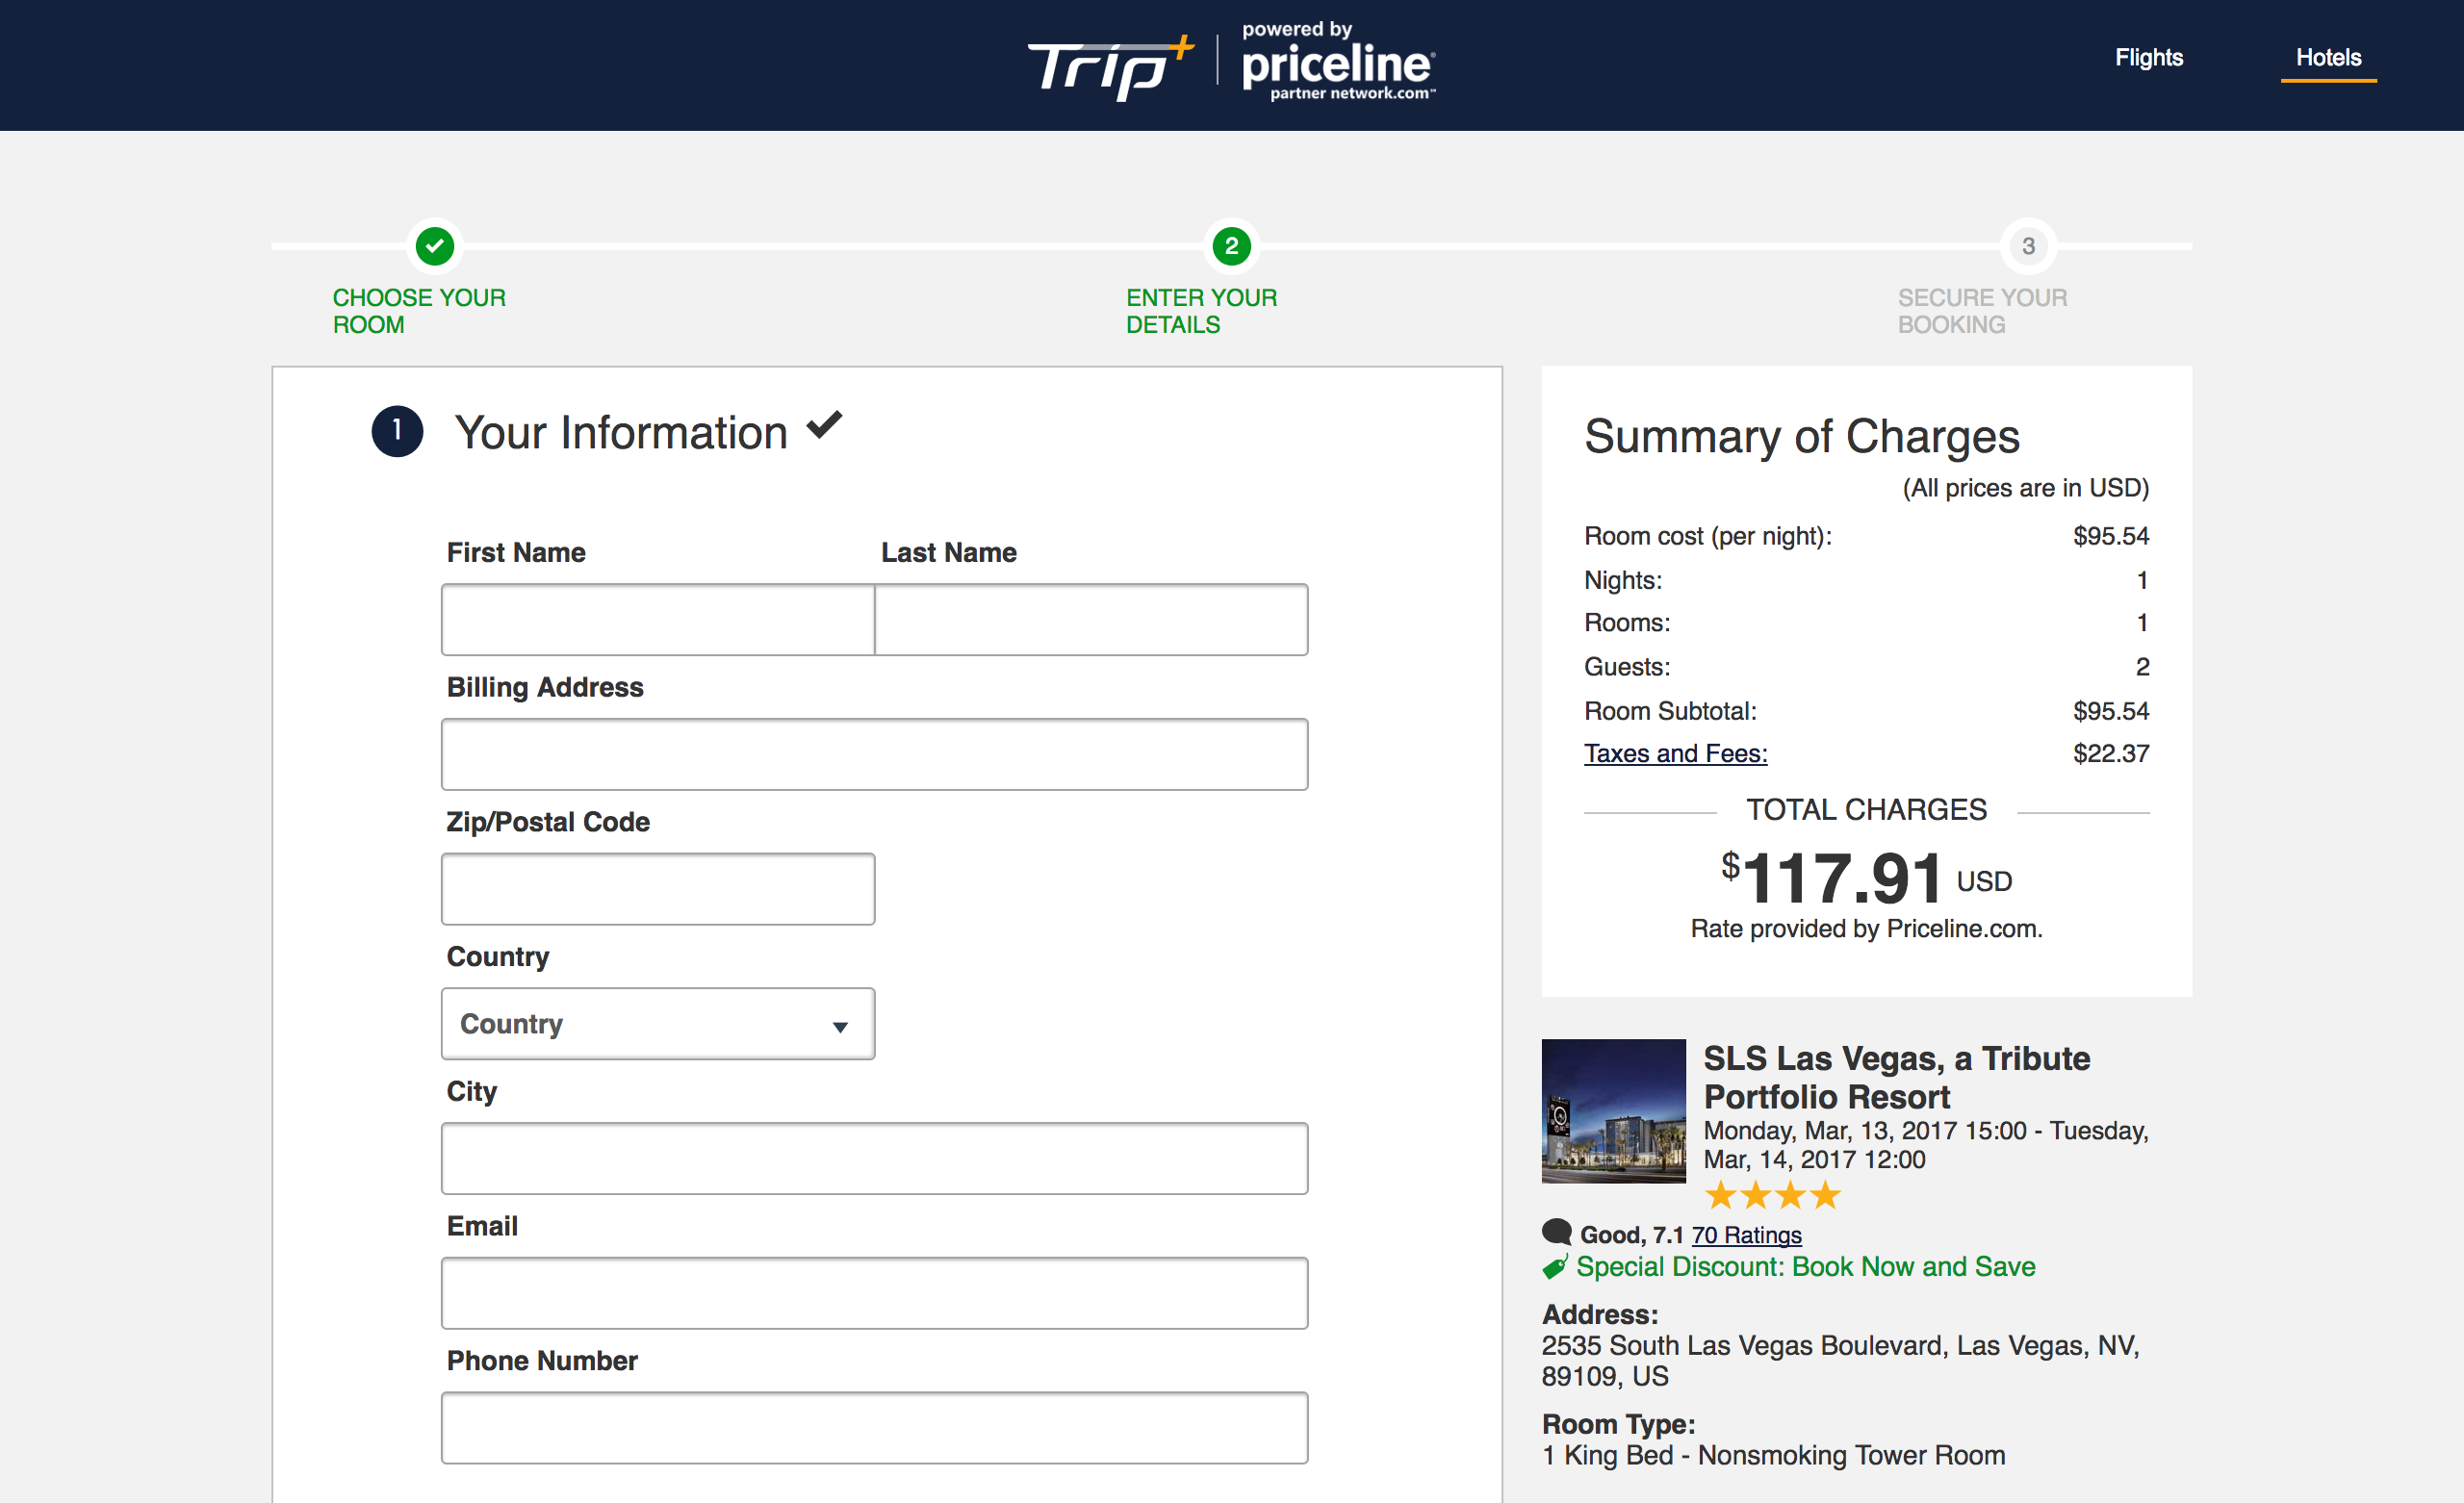Click the Priceline partner network logo
The width and height of the screenshot is (2464, 1503).
tap(1339, 62)
